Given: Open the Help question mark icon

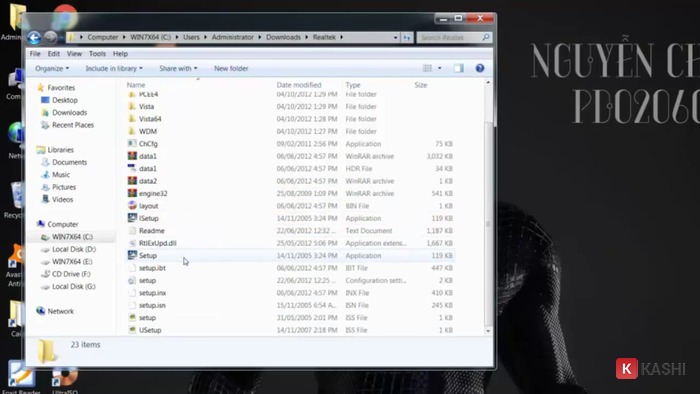Looking at the screenshot, I should click(x=480, y=68).
